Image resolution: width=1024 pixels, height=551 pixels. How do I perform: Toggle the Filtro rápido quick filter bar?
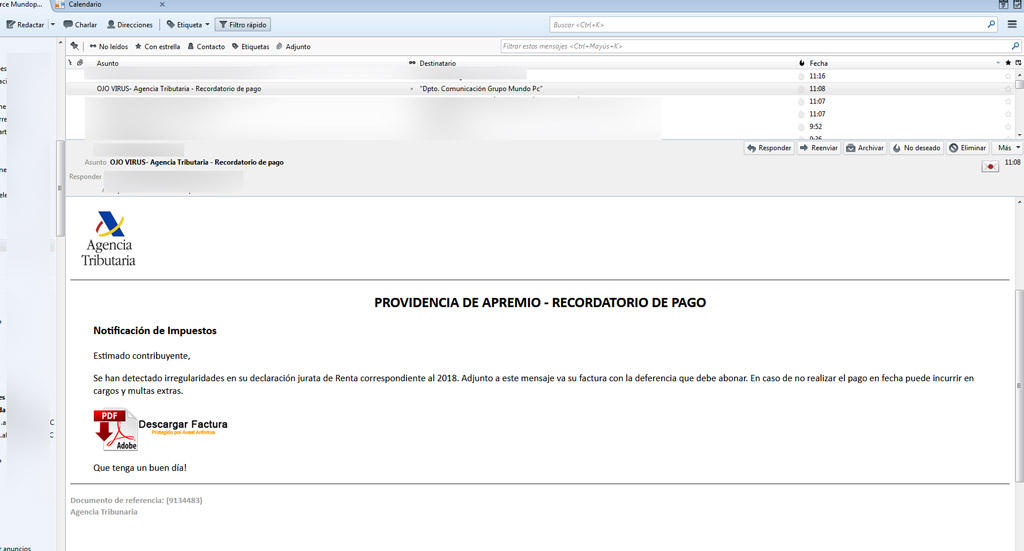pos(243,24)
